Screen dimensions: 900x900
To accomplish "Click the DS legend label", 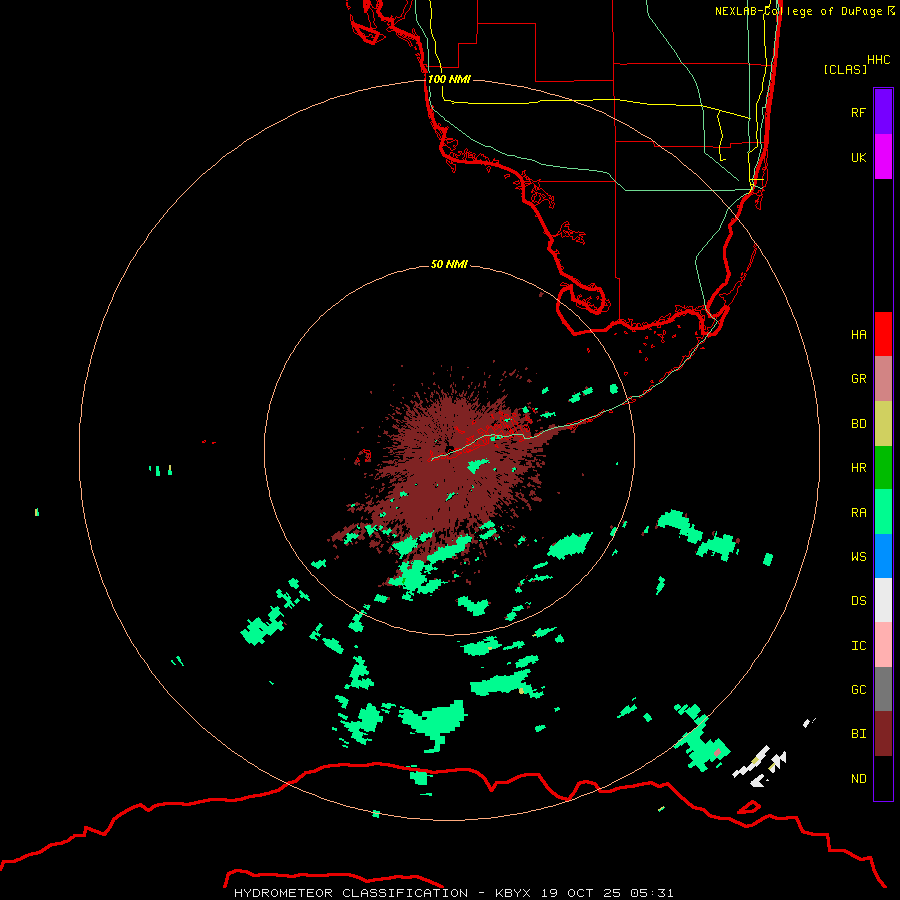I will (858, 601).
